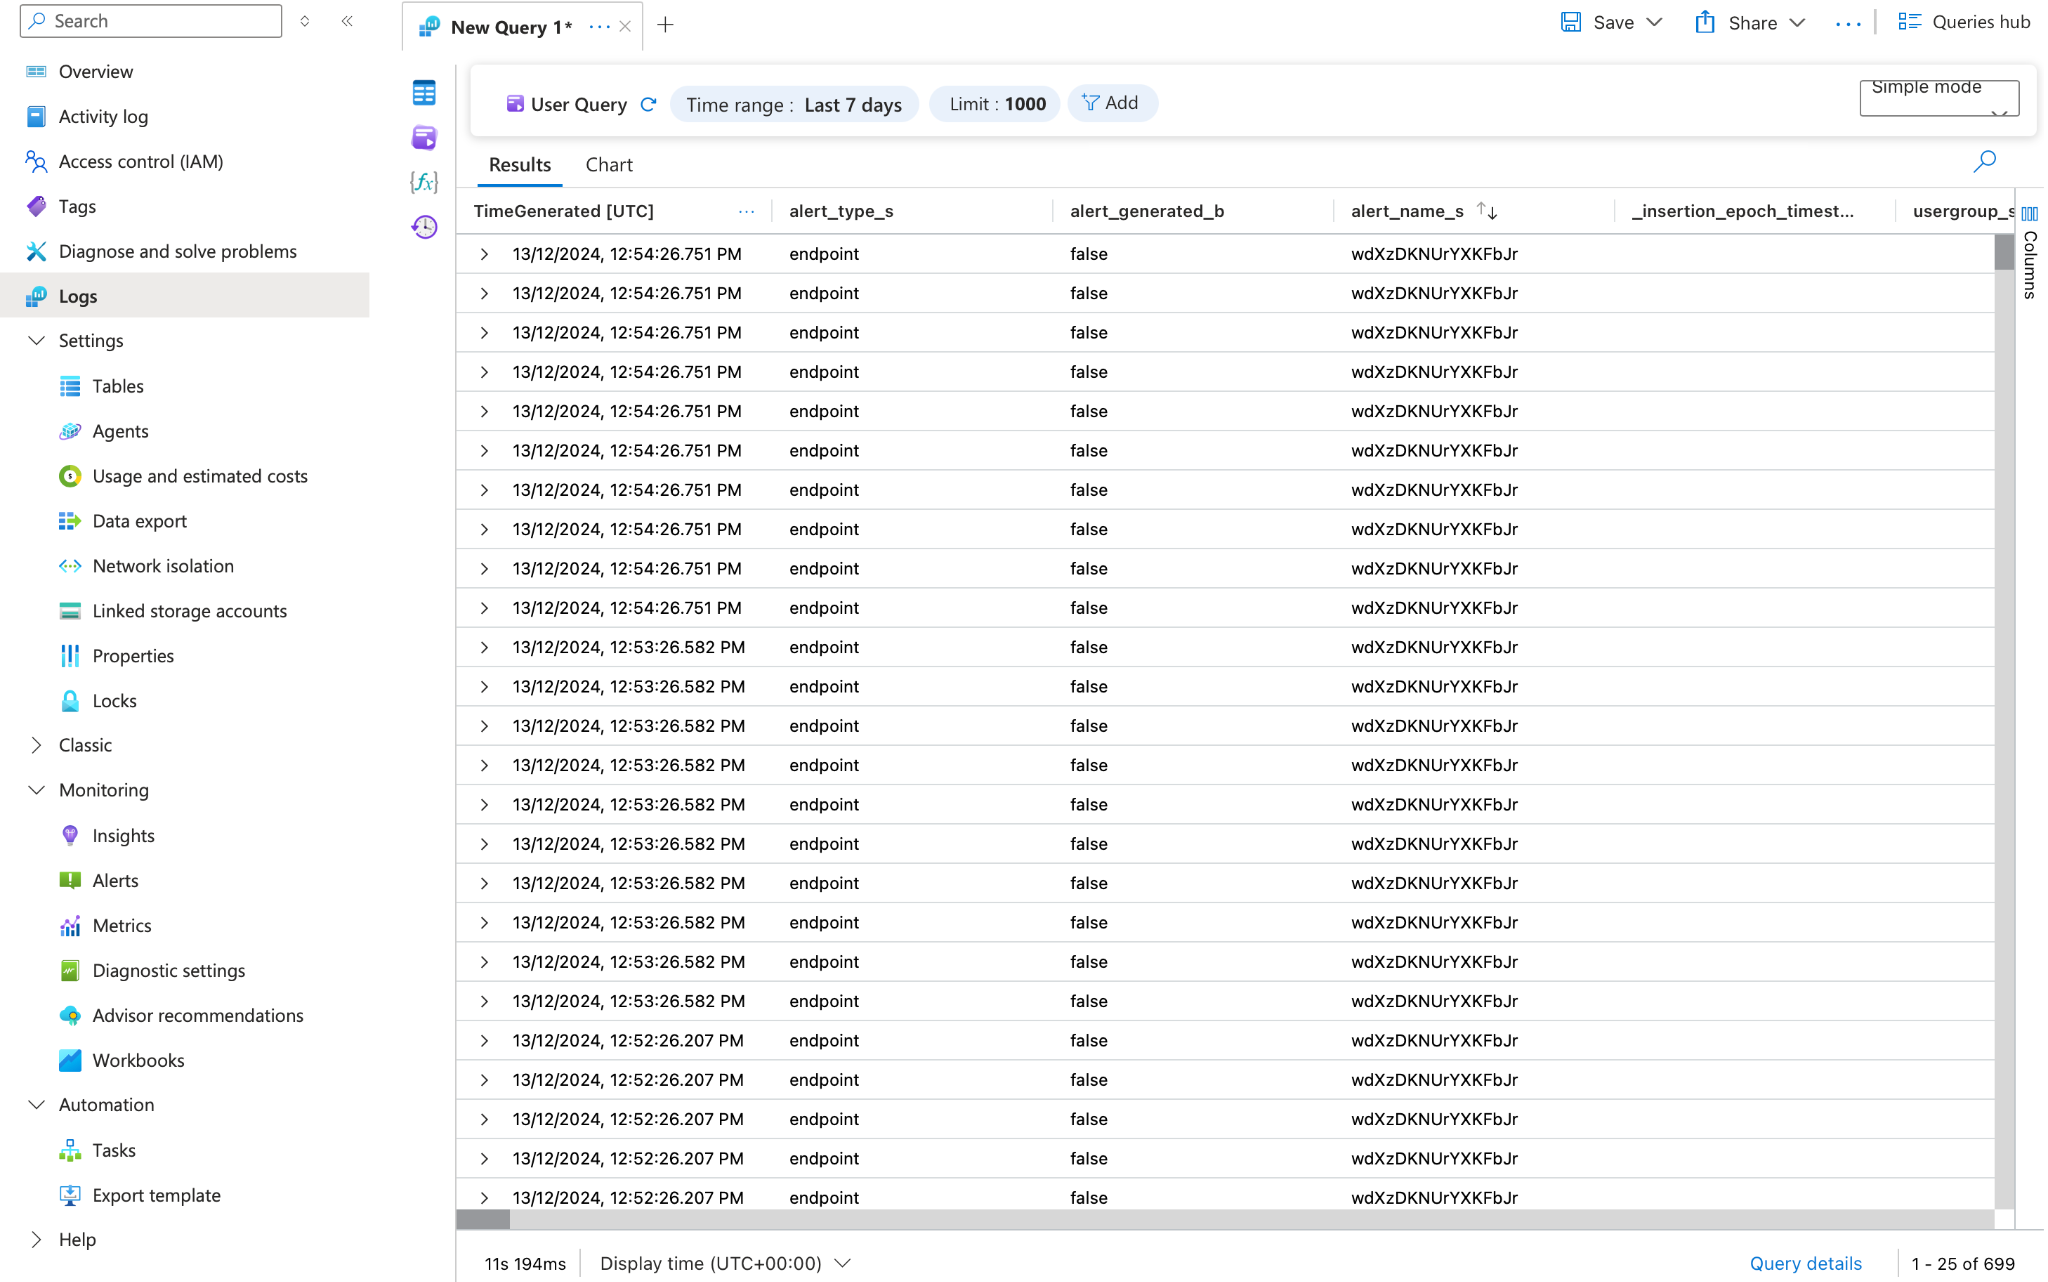Open Linked storage accounts

[190, 611]
